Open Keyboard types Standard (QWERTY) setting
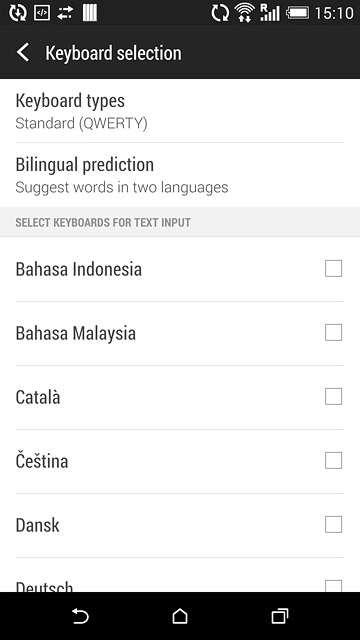The image size is (360, 640). coord(180,111)
